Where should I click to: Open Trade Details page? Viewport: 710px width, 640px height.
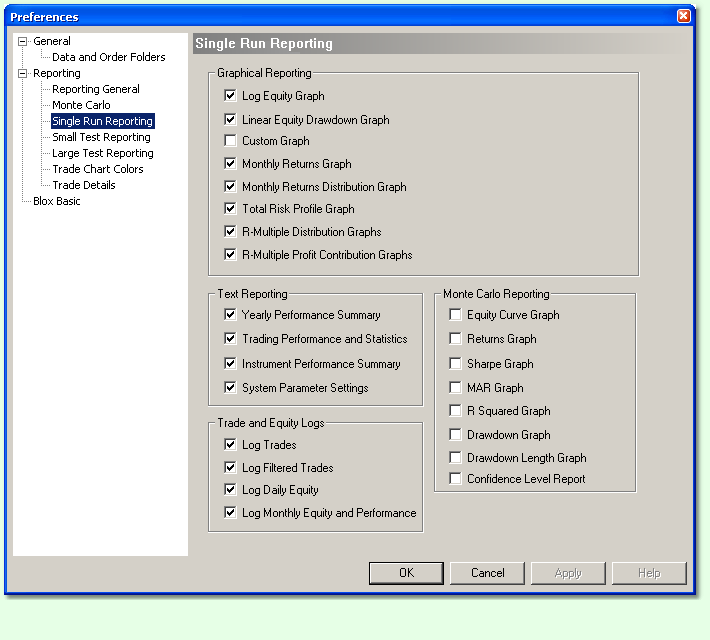point(84,185)
